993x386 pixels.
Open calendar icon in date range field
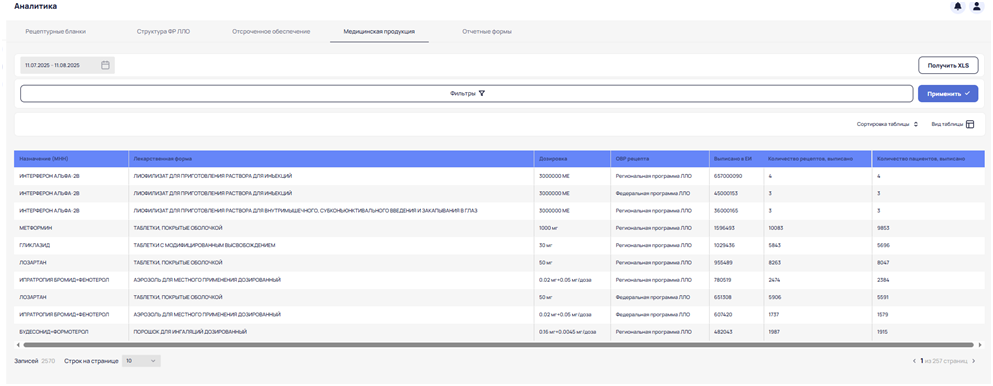click(x=106, y=65)
